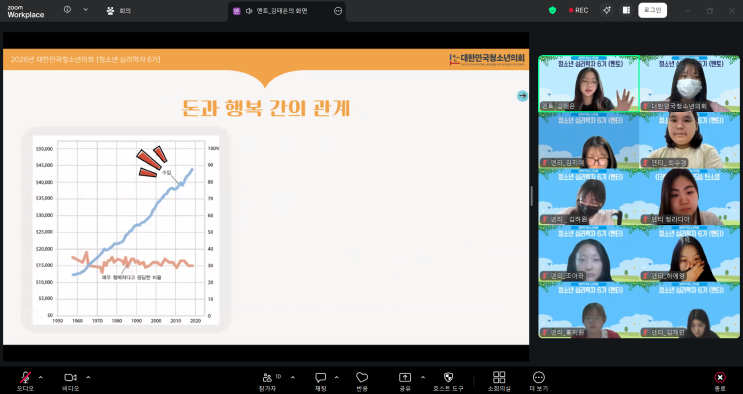This screenshot has width=743, height=394.
Task: Expand share options chevron beside 공유
Action: pyautogui.click(x=423, y=377)
